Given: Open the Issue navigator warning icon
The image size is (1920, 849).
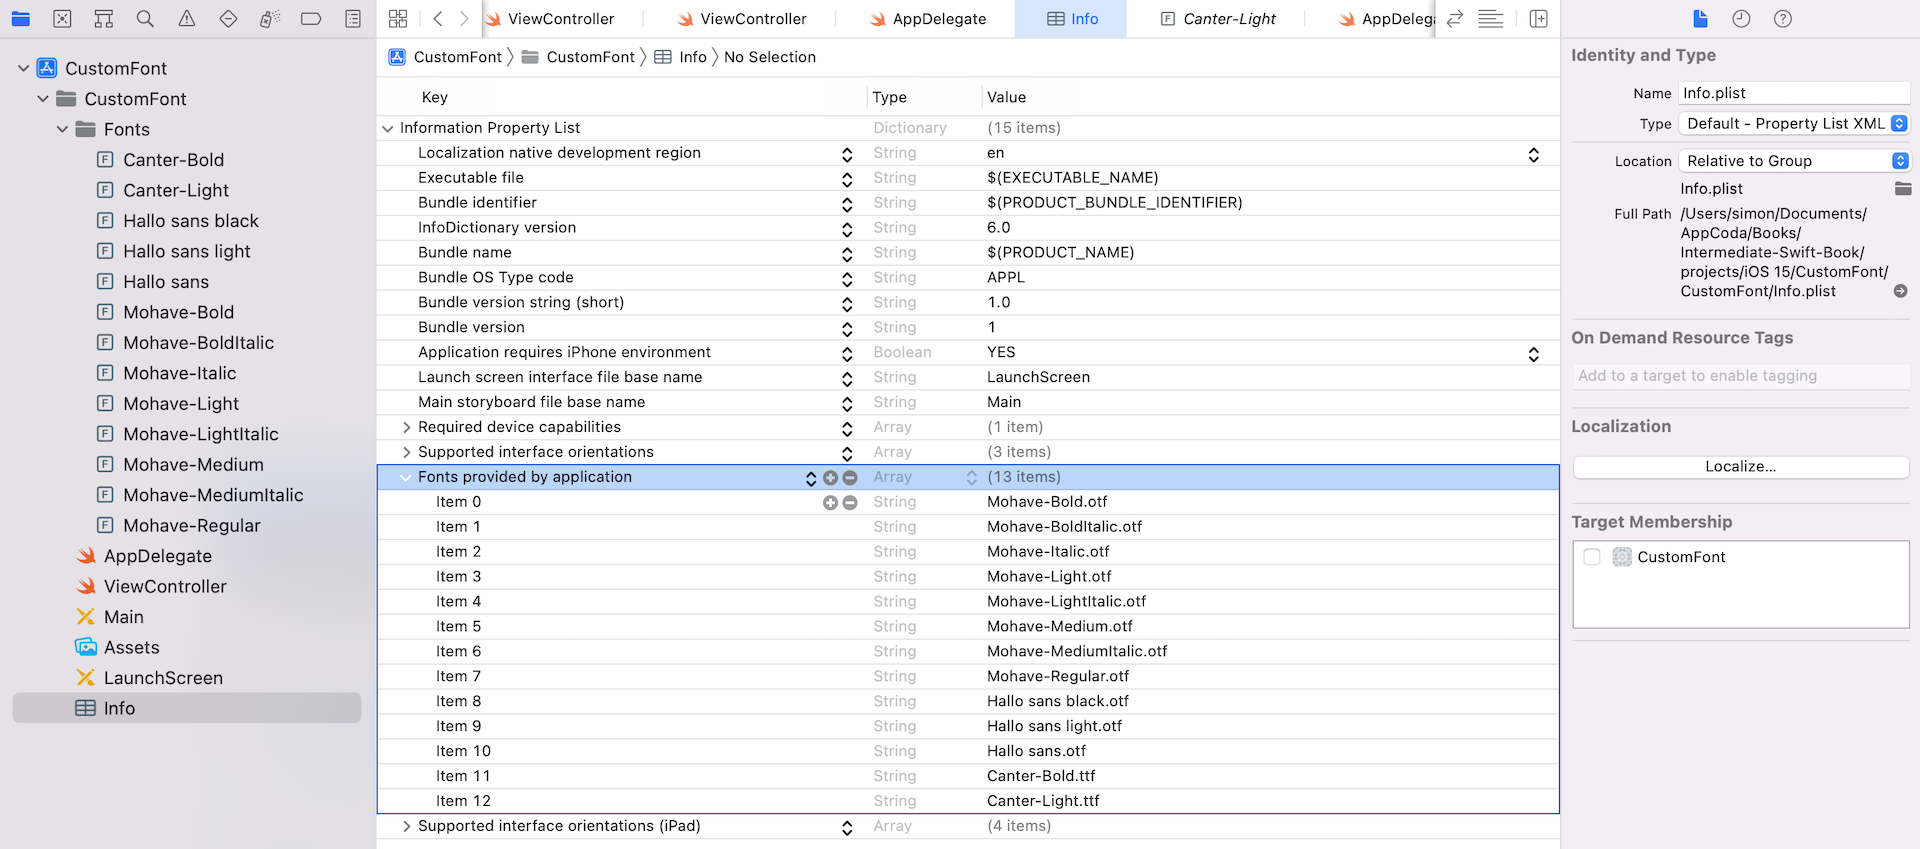Looking at the screenshot, I should [187, 19].
